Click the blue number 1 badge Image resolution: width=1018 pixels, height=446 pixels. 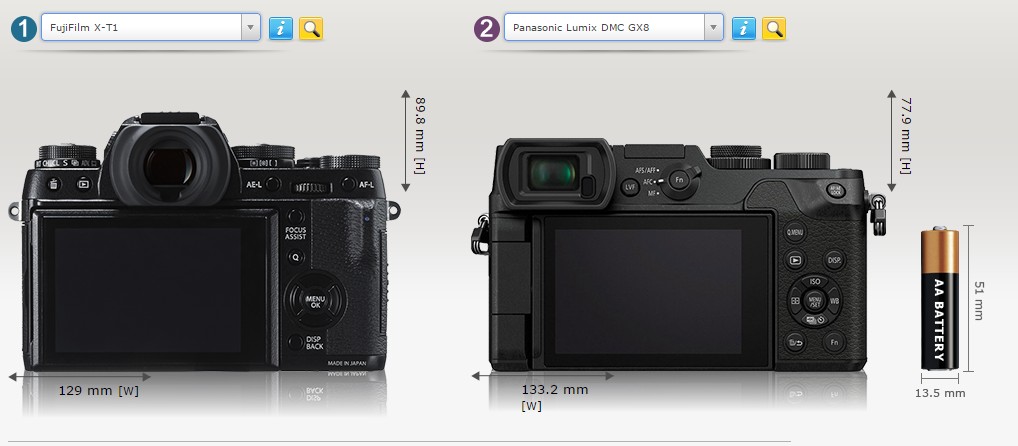pos(23,29)
